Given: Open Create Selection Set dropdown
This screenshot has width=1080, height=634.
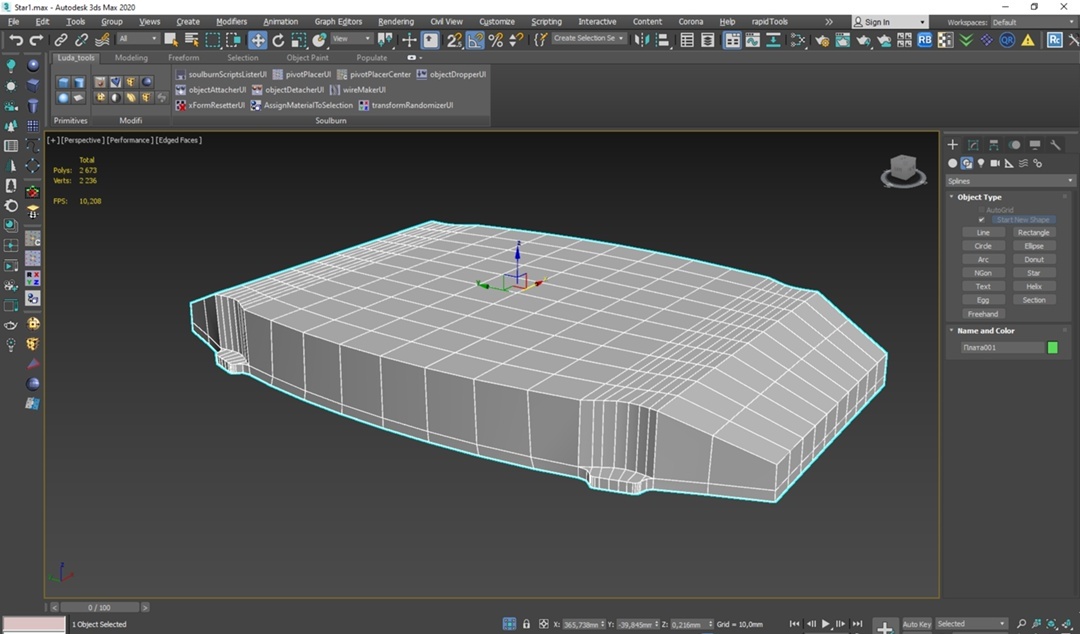Looking at the screenshot, I should 590,39.
